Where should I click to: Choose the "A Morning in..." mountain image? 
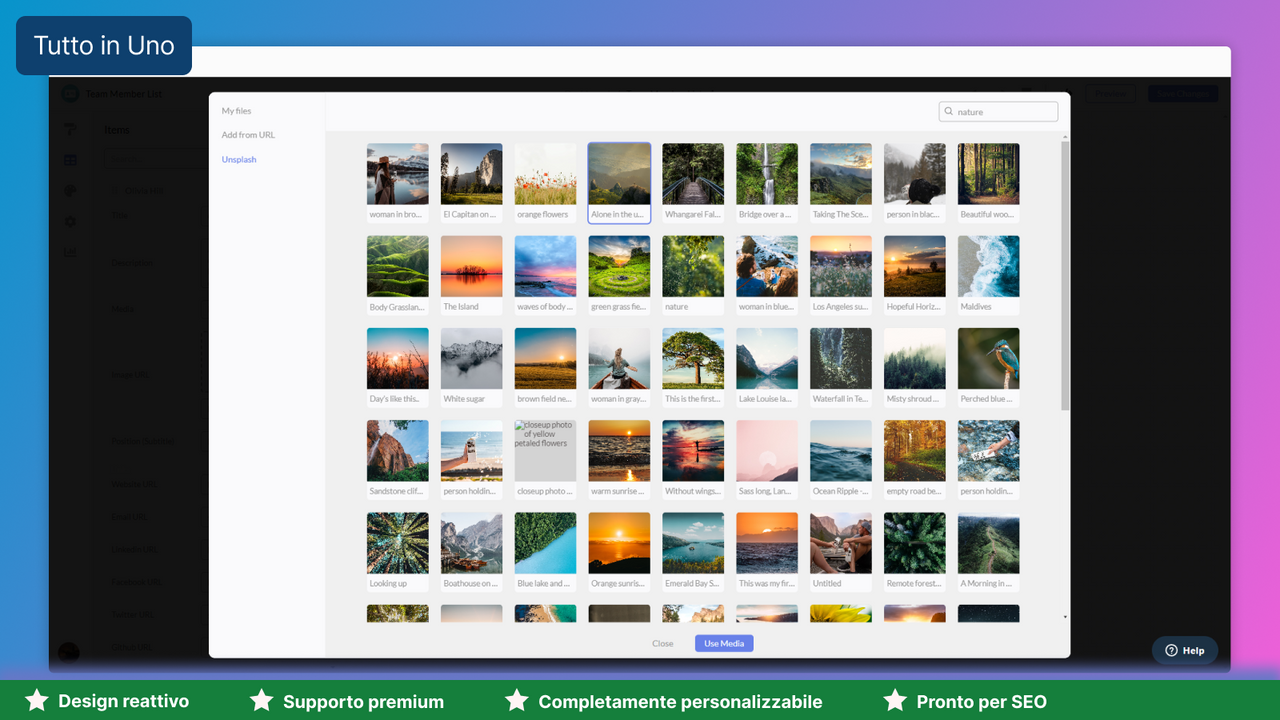coord(989,552)
